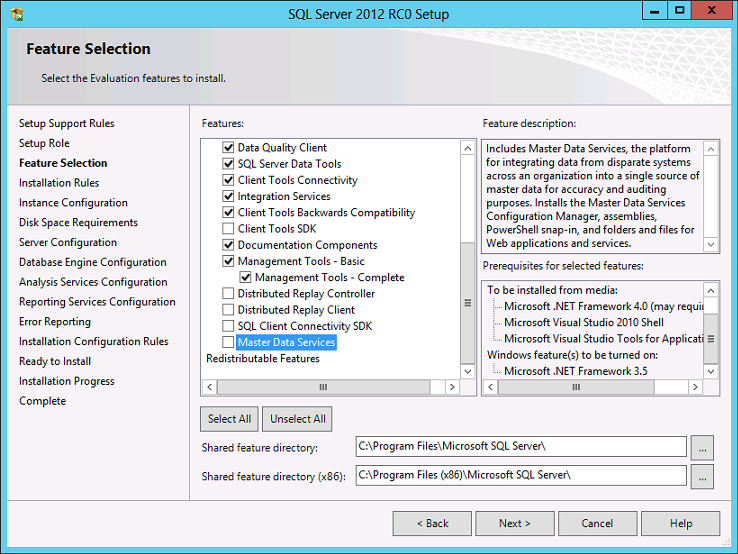
Task: Go to Server Configuration step in sidebar
Action: coord(68,242)
